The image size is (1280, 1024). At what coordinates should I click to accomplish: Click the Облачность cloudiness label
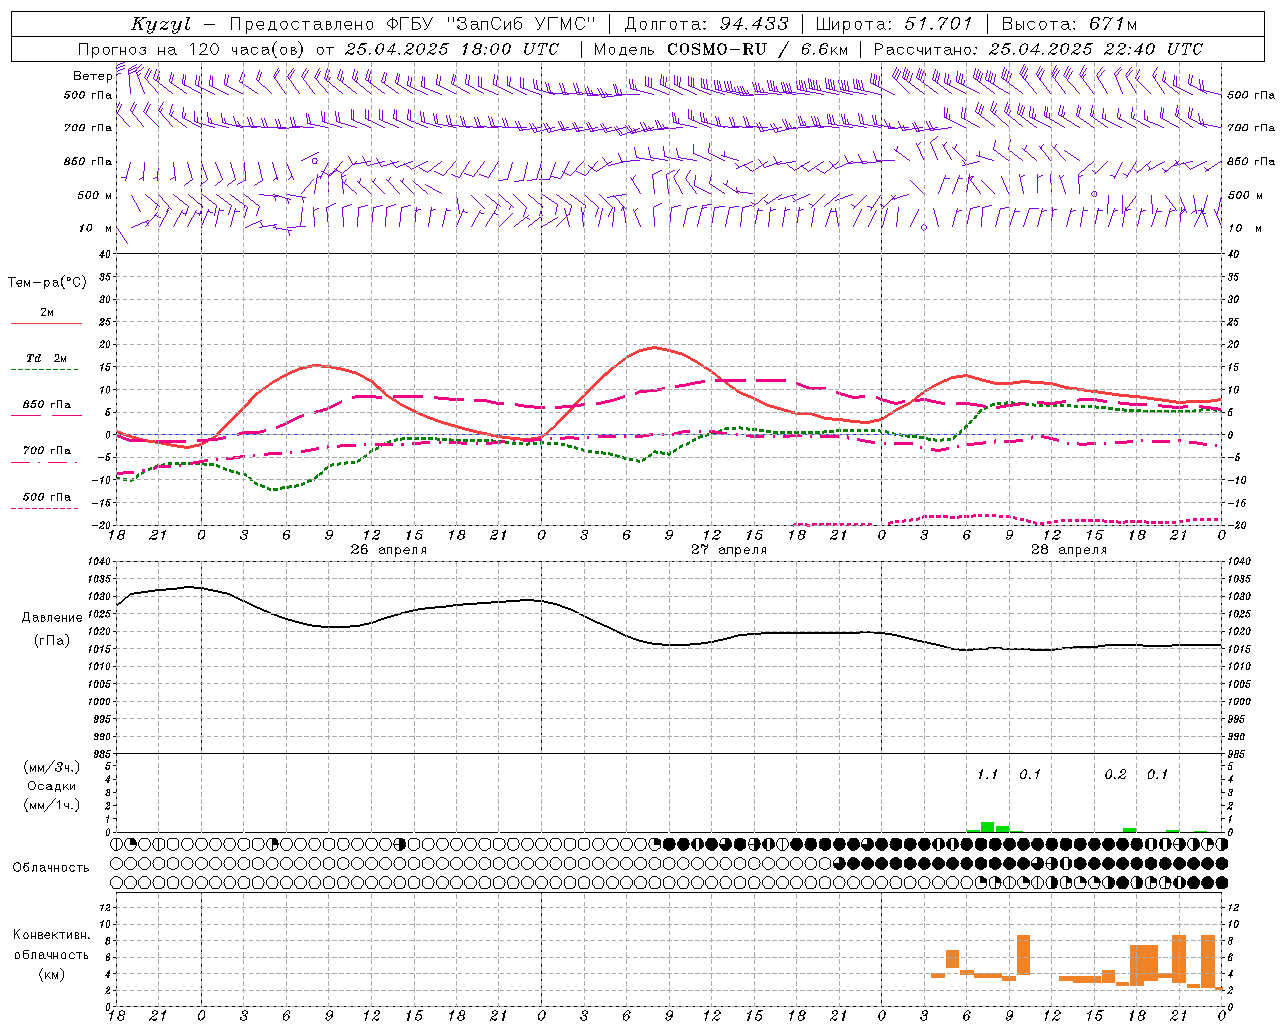(51, 868)
